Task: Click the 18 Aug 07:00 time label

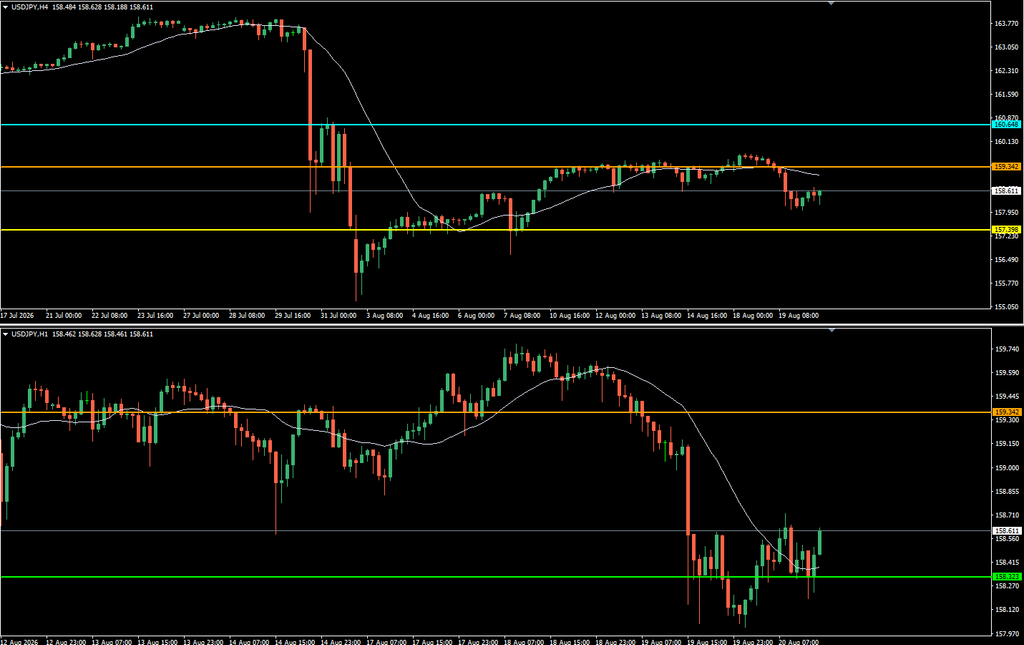Action: (526, 642)
